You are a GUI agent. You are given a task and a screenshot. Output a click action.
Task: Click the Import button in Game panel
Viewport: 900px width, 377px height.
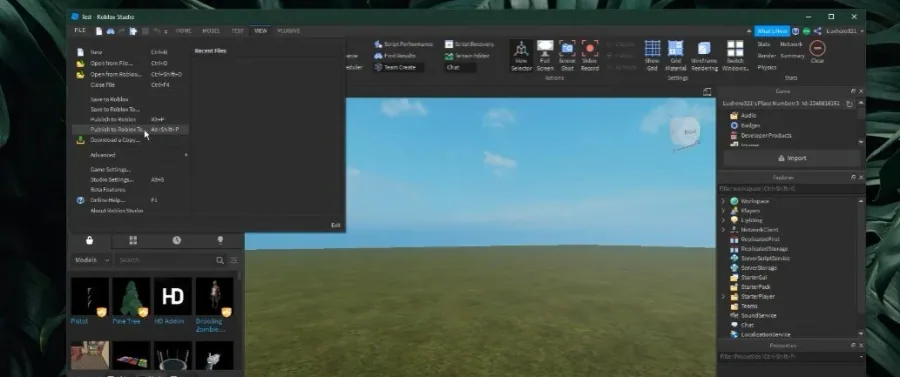click(792, 158)
